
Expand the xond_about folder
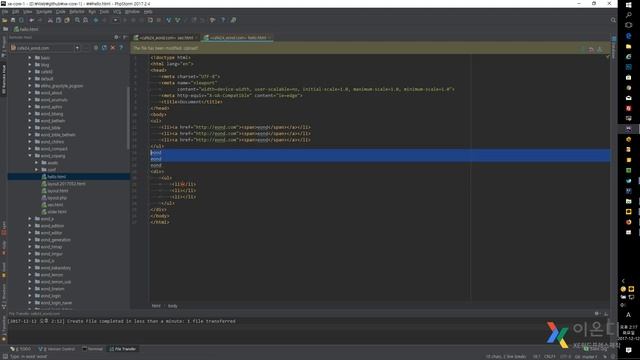coord(30,93)
